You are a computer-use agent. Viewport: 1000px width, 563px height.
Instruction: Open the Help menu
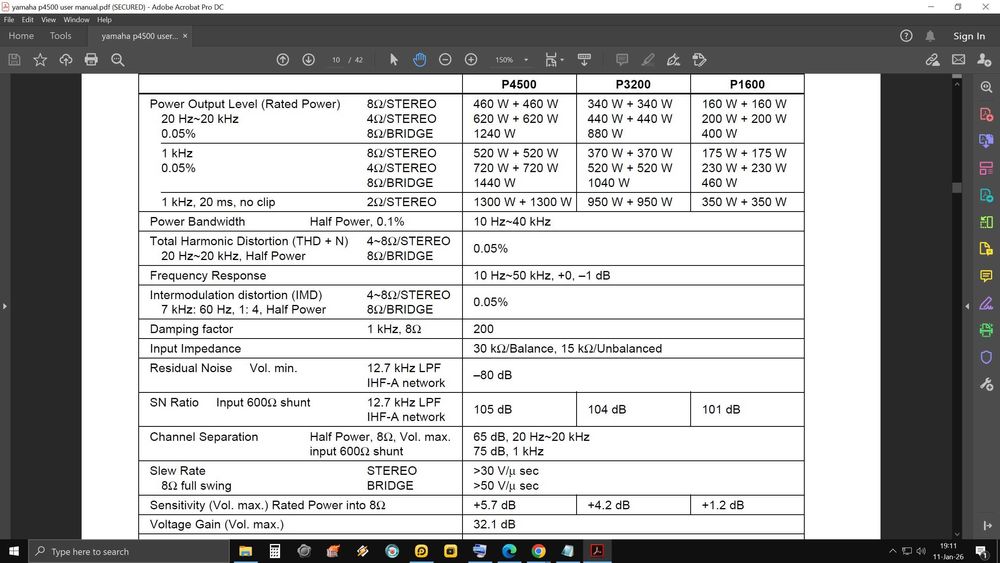point(104,20)
